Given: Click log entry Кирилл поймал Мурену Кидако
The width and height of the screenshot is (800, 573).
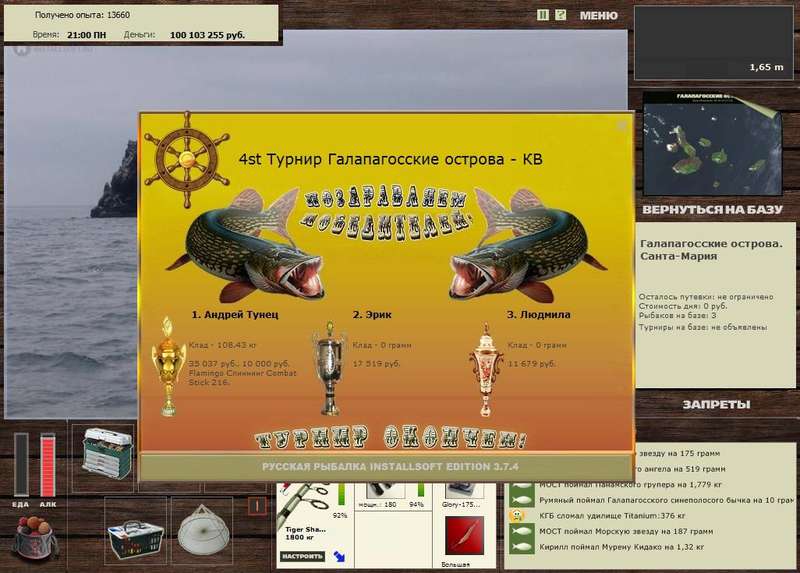Looking at the screenshot, I should (x=621, y=547).
